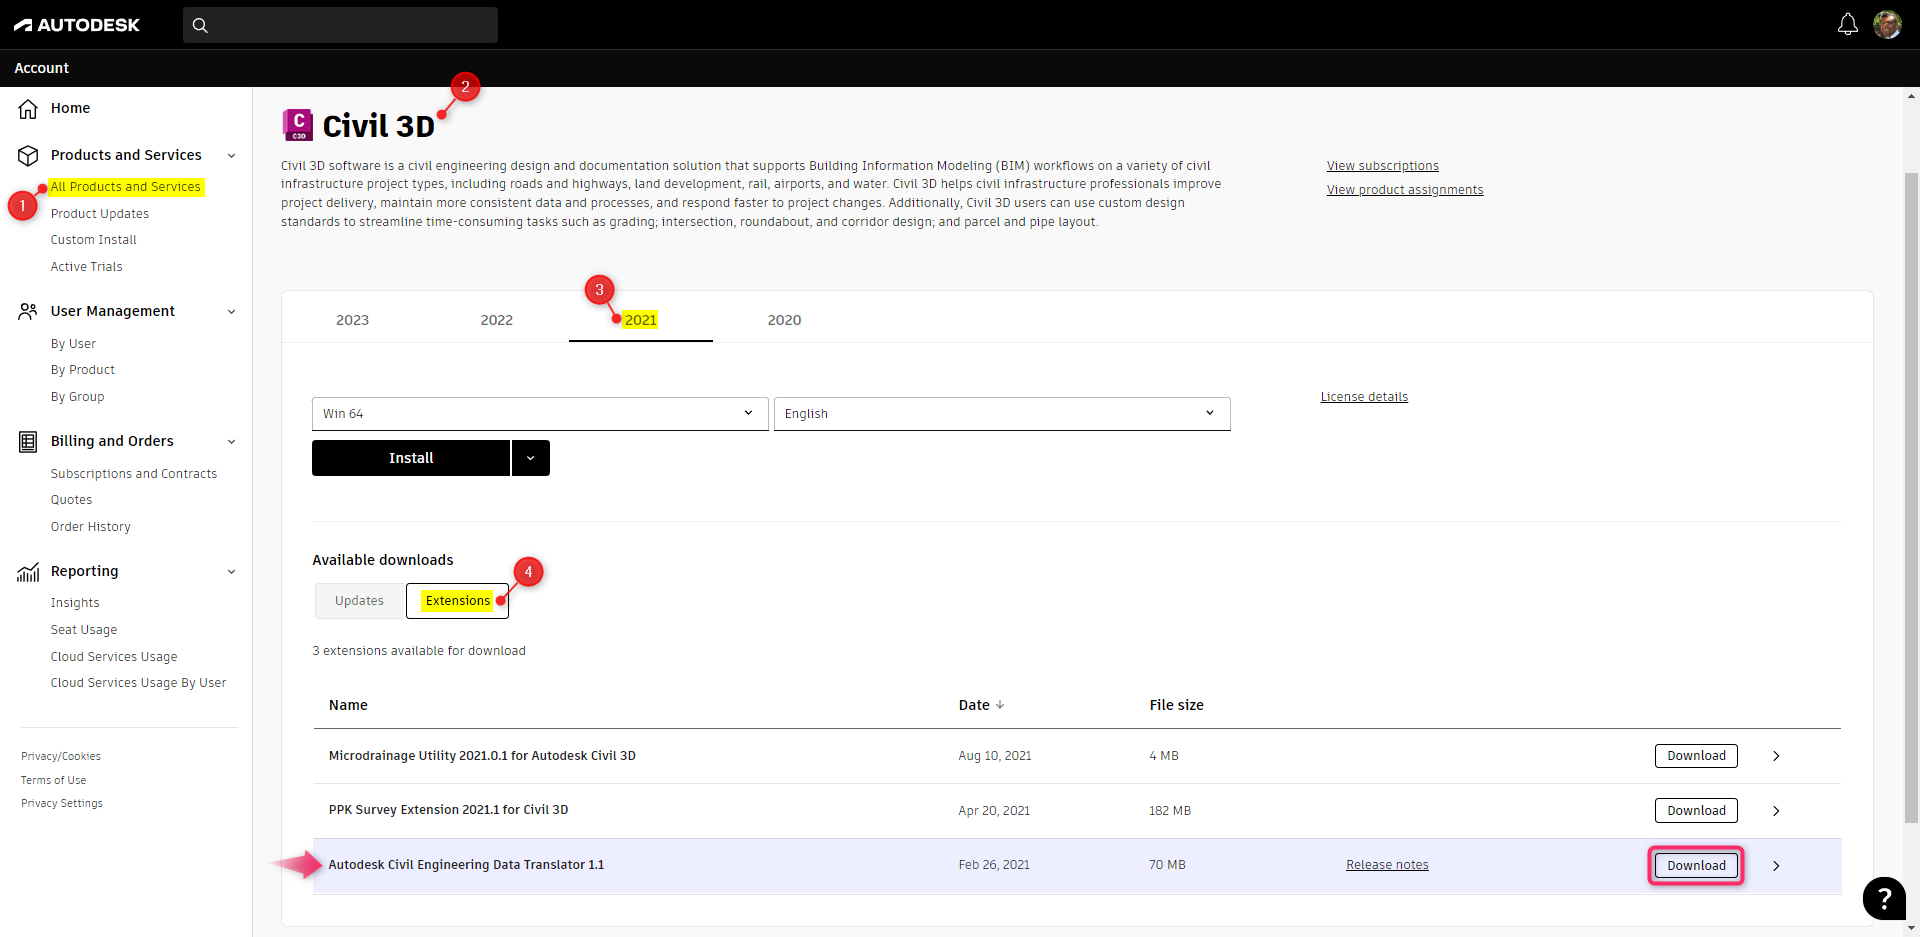Click the Products and Services box icon
1920x937 pixels.
coord(28,156)
